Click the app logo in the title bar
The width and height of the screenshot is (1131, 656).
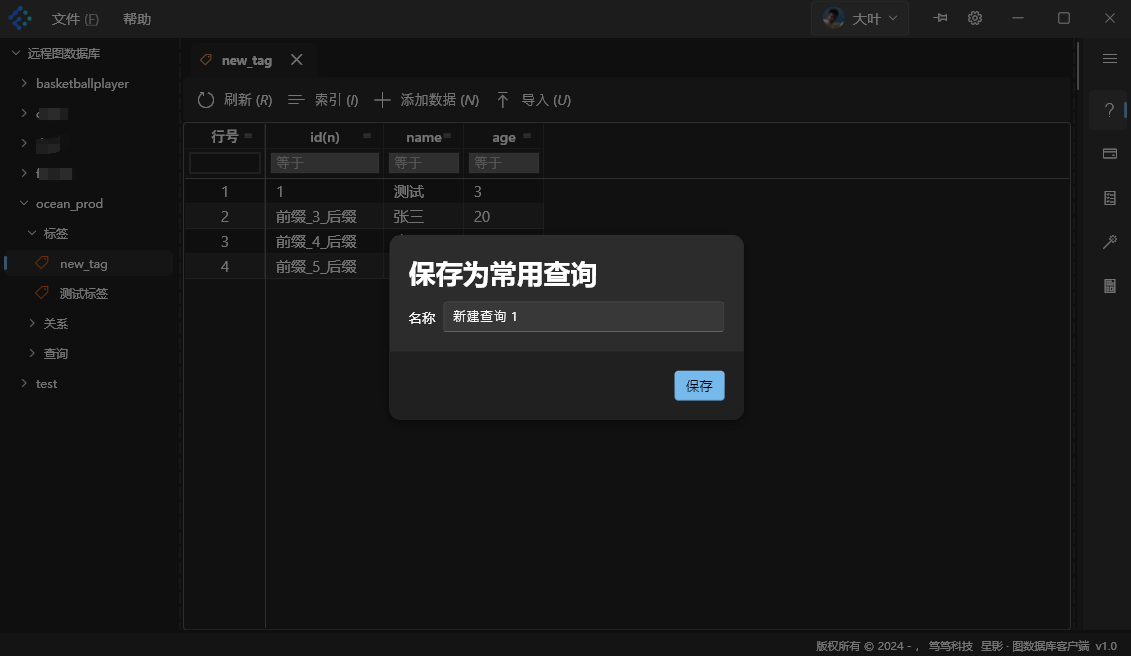[x=19, y=18]
